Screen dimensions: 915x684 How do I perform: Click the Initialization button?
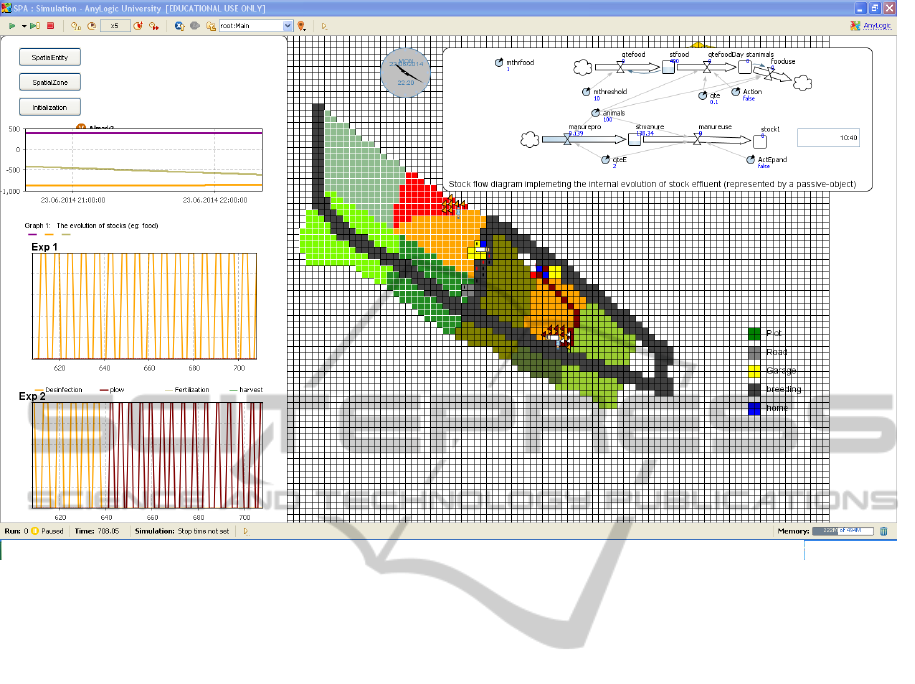click(x=50, y=107)
